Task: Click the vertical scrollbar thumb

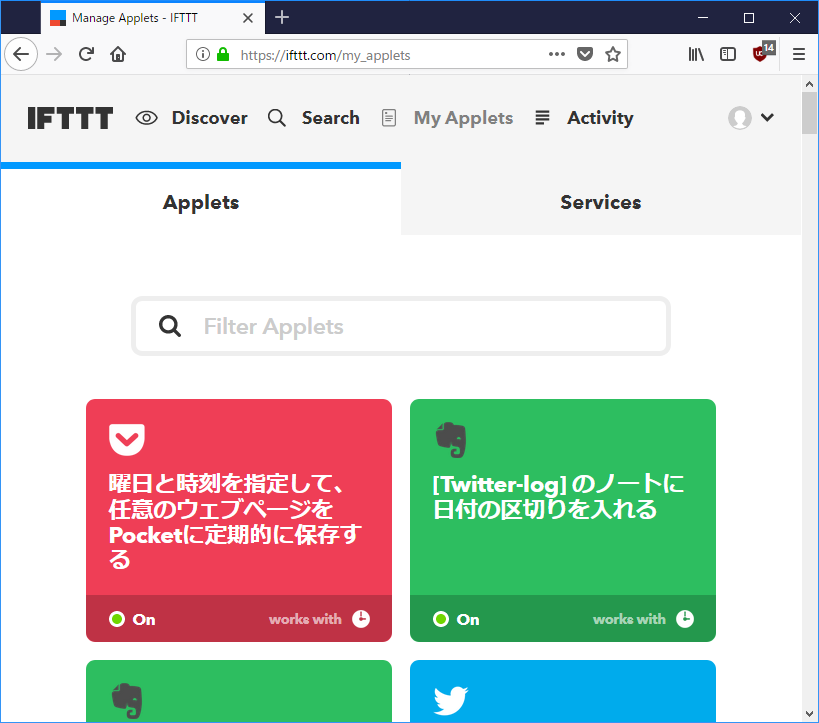Action: [810, 113]
